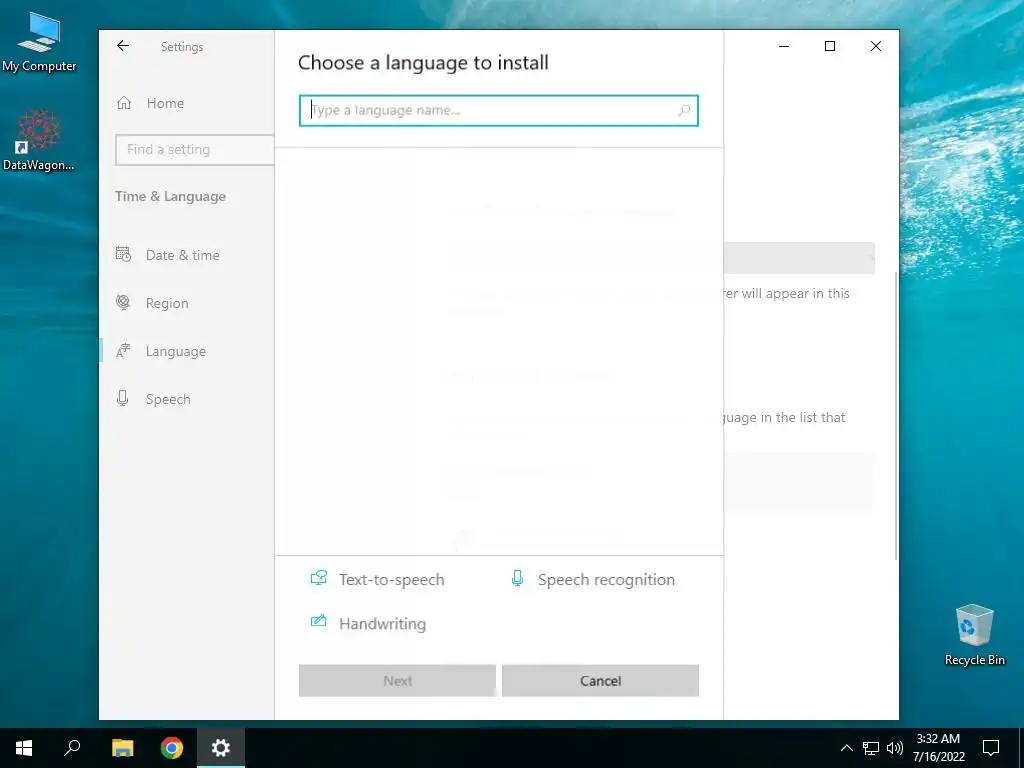Focus the Type a language name field
The height and width of the screenshot is (768, 1024).
[498, 110]
